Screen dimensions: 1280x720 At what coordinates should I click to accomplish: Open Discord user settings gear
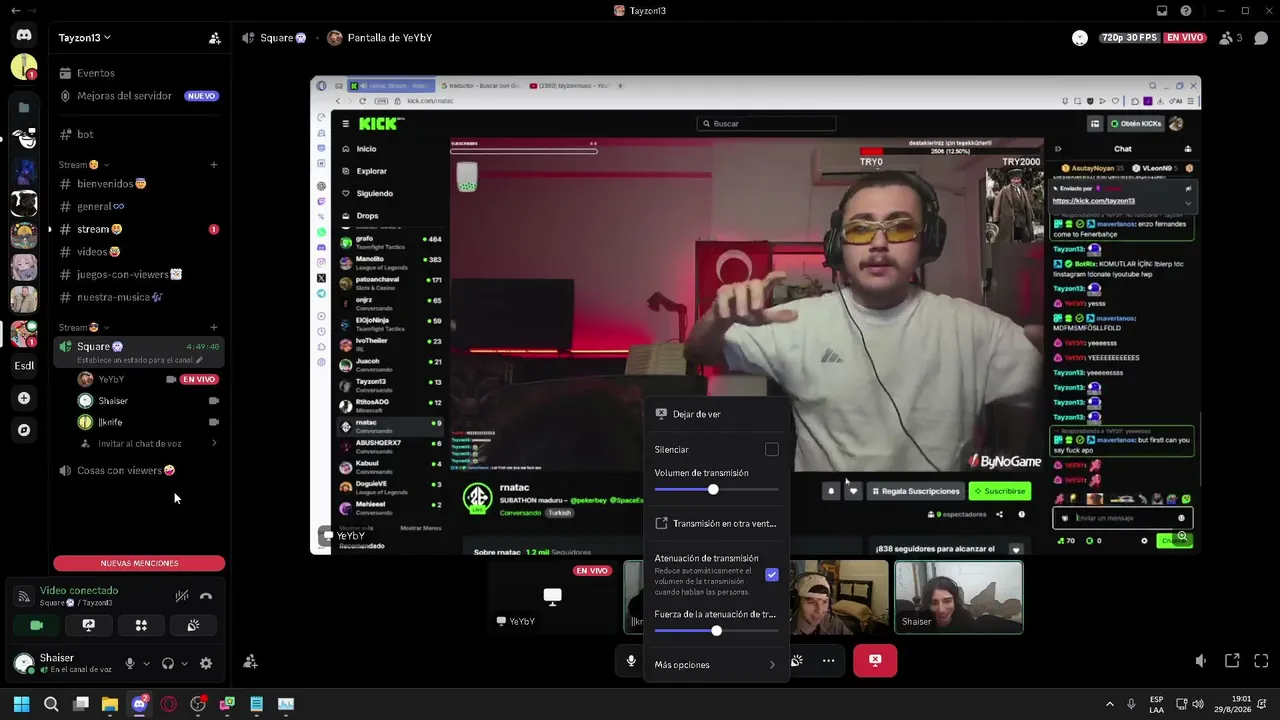point(206,663)
